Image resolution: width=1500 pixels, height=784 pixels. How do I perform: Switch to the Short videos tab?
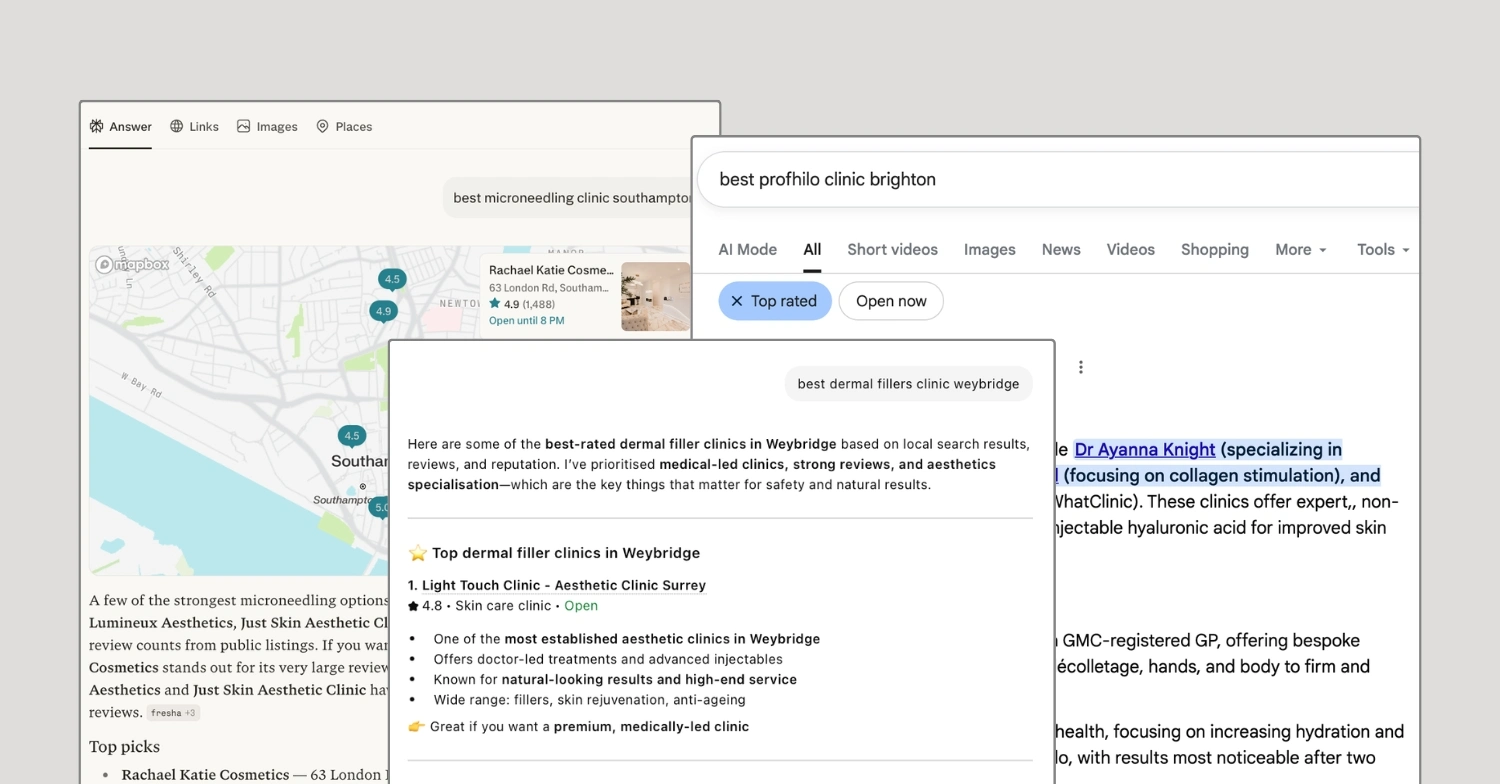(892, 250)
